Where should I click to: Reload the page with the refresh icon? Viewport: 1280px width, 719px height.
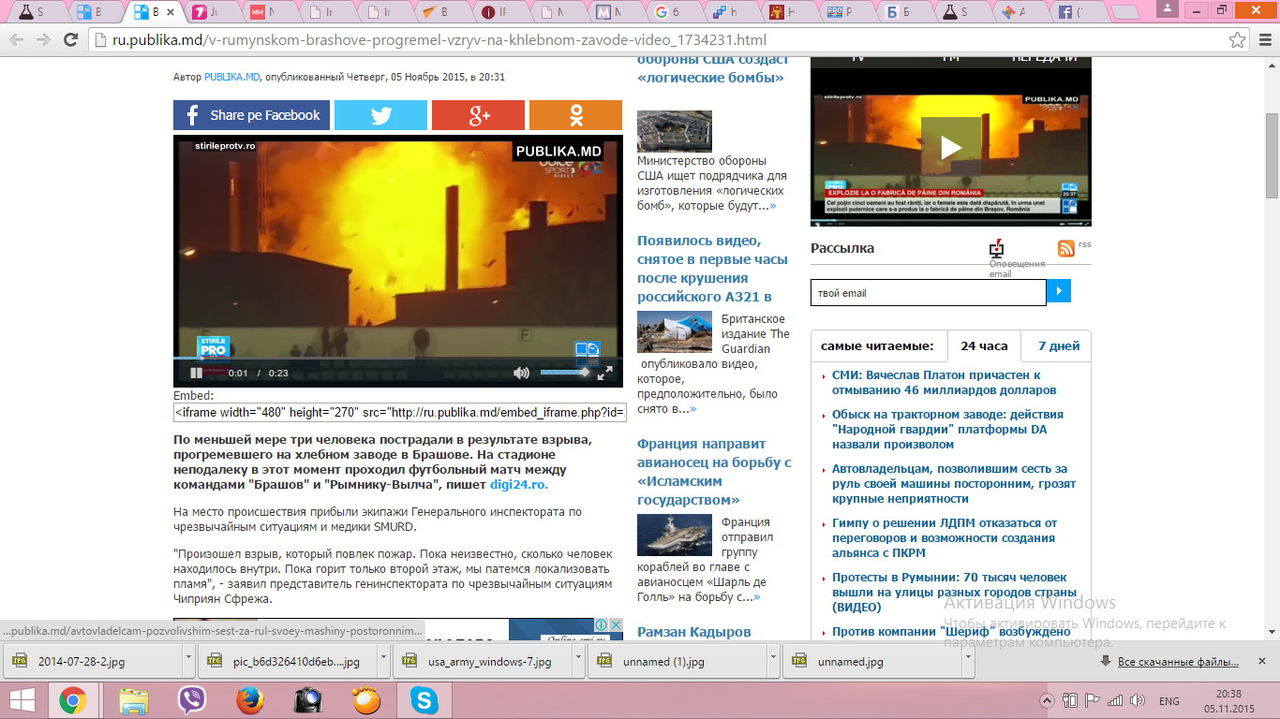tap(70, 40)
